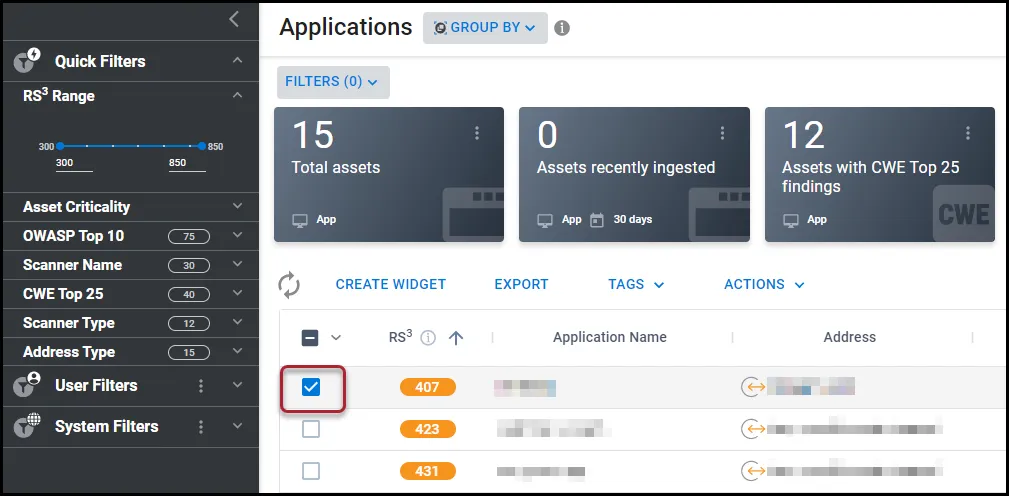Expand the Scanner Type filter

pos(237,322)
